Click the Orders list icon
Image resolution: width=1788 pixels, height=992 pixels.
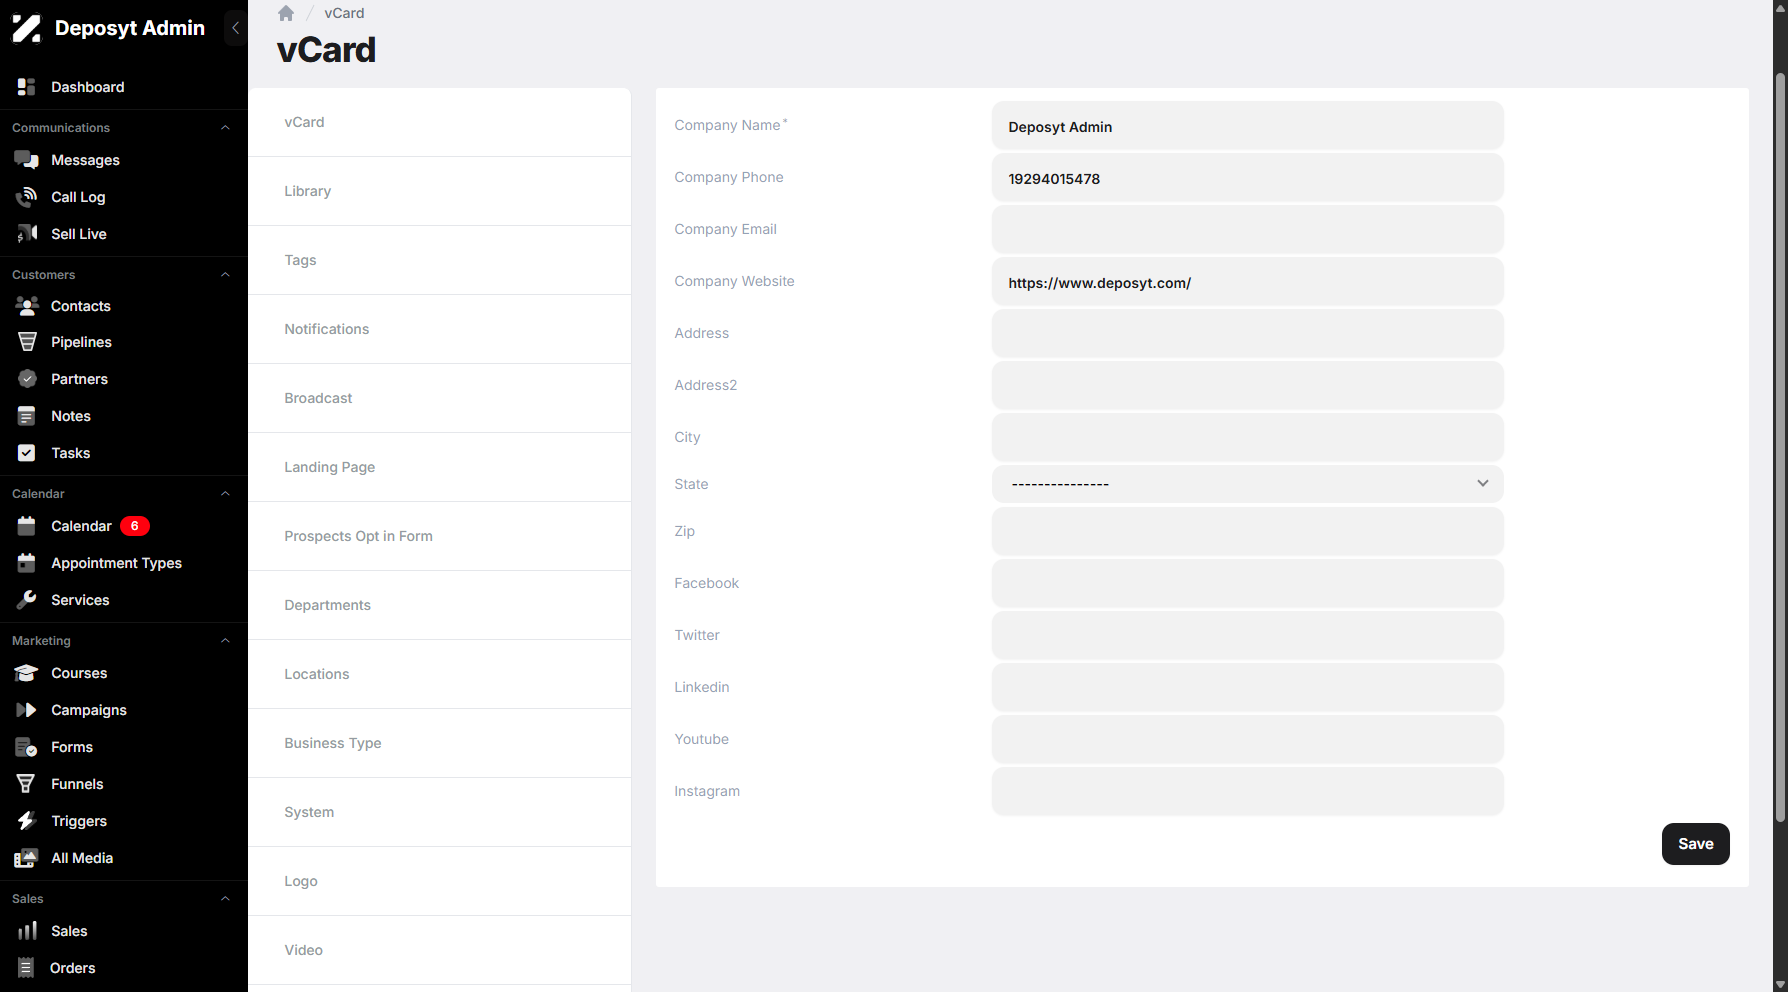click(x=27, y=968)
